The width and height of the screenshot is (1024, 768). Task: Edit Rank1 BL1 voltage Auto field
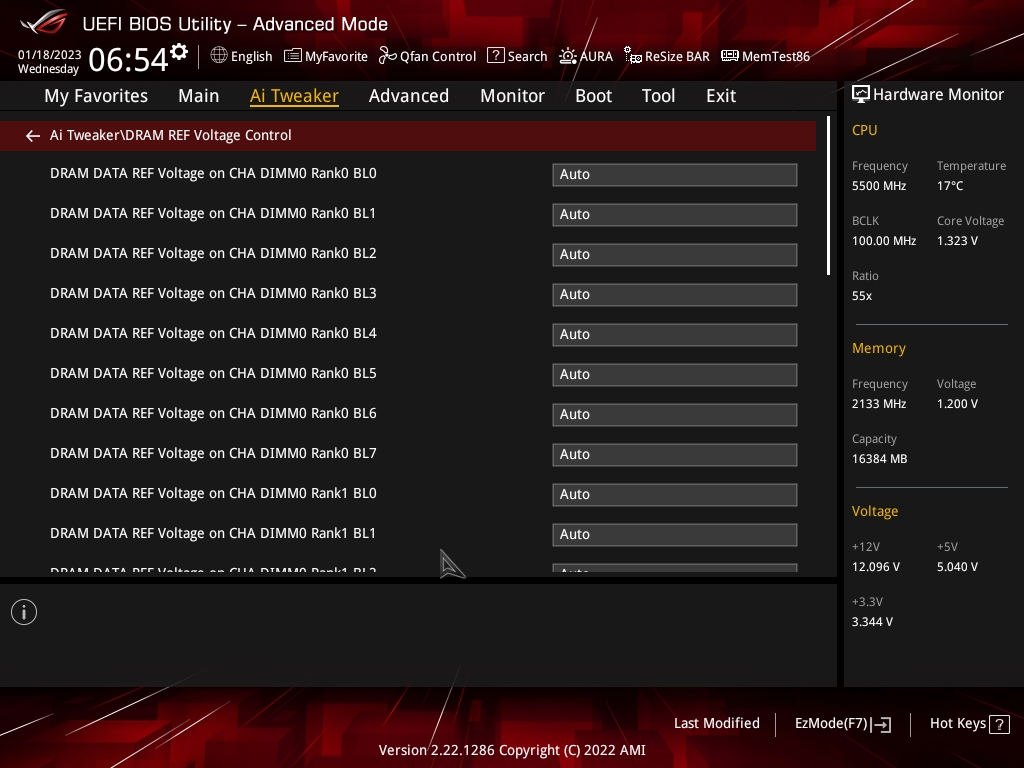pyautogui.click(x=675, y=534)
